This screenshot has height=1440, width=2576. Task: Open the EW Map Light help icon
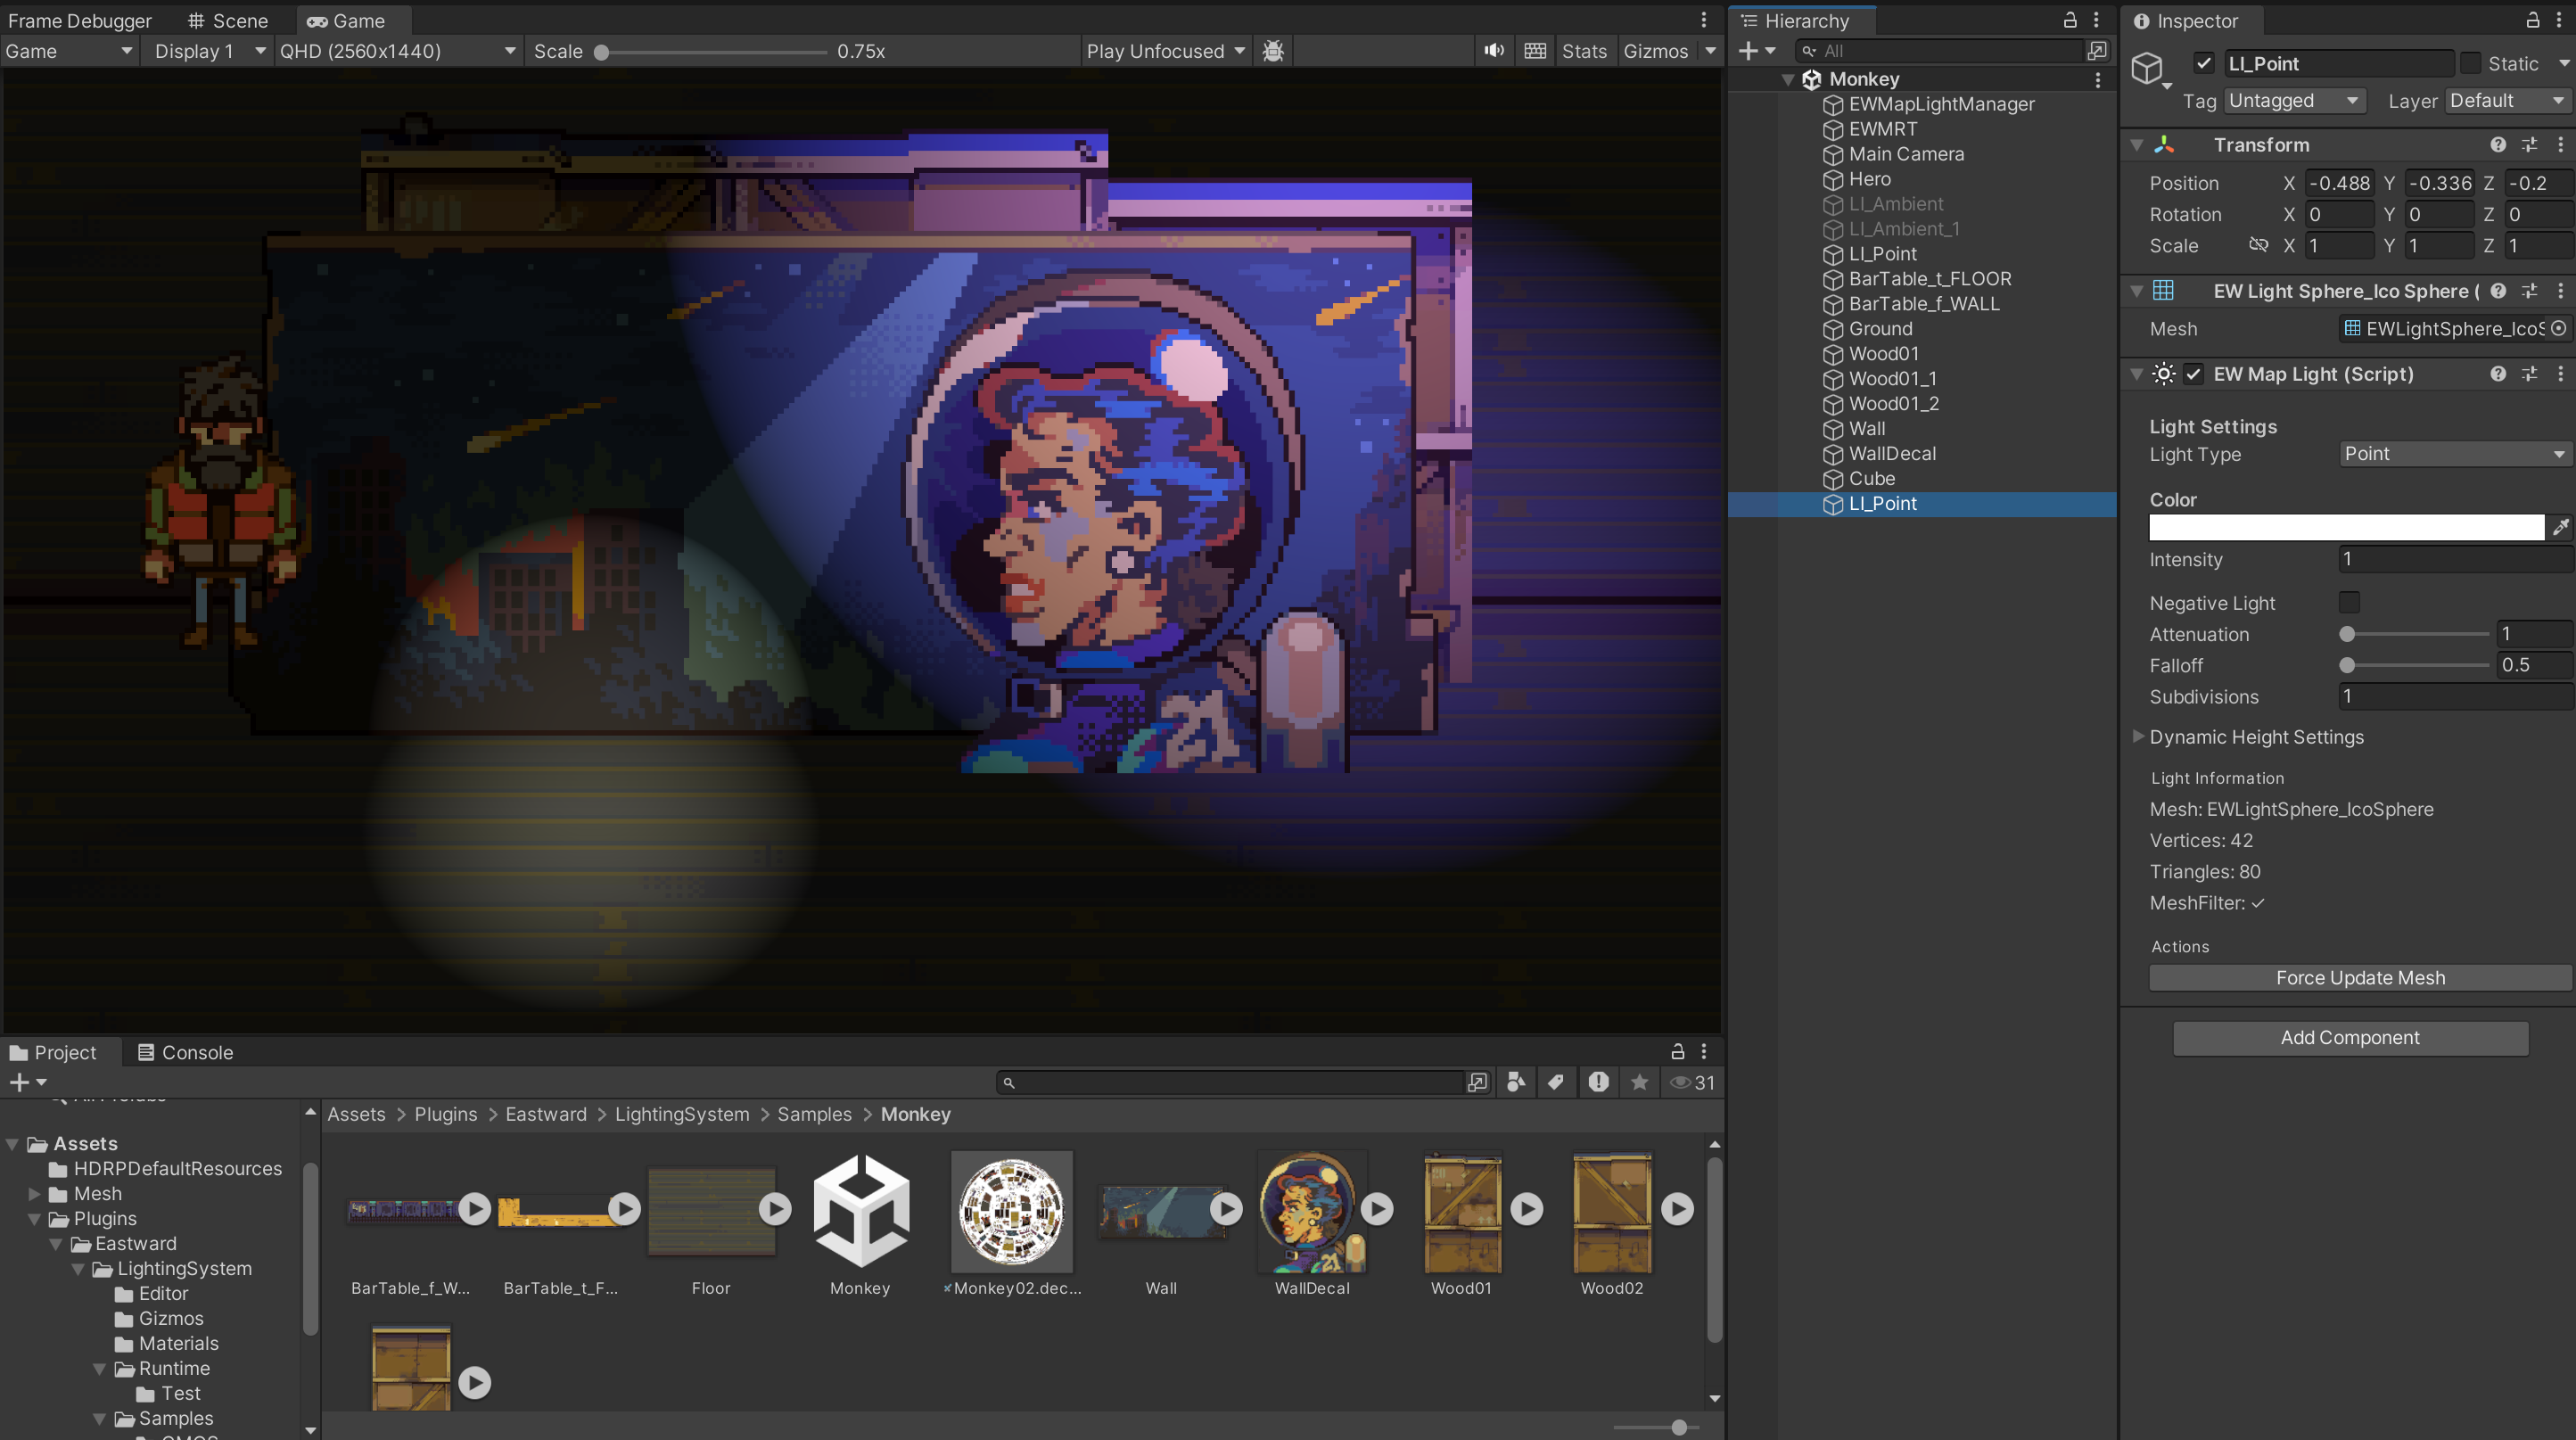tap(2497, 374)
